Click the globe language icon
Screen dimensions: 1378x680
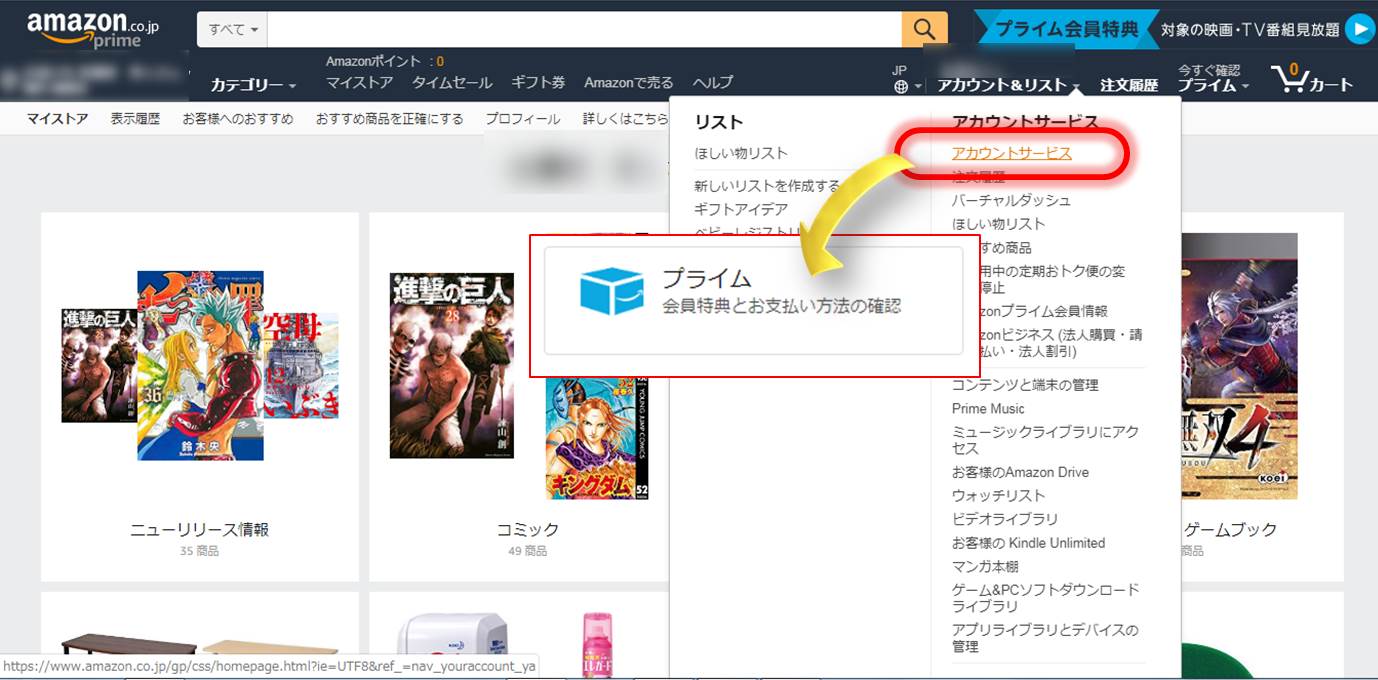(901, 87)
